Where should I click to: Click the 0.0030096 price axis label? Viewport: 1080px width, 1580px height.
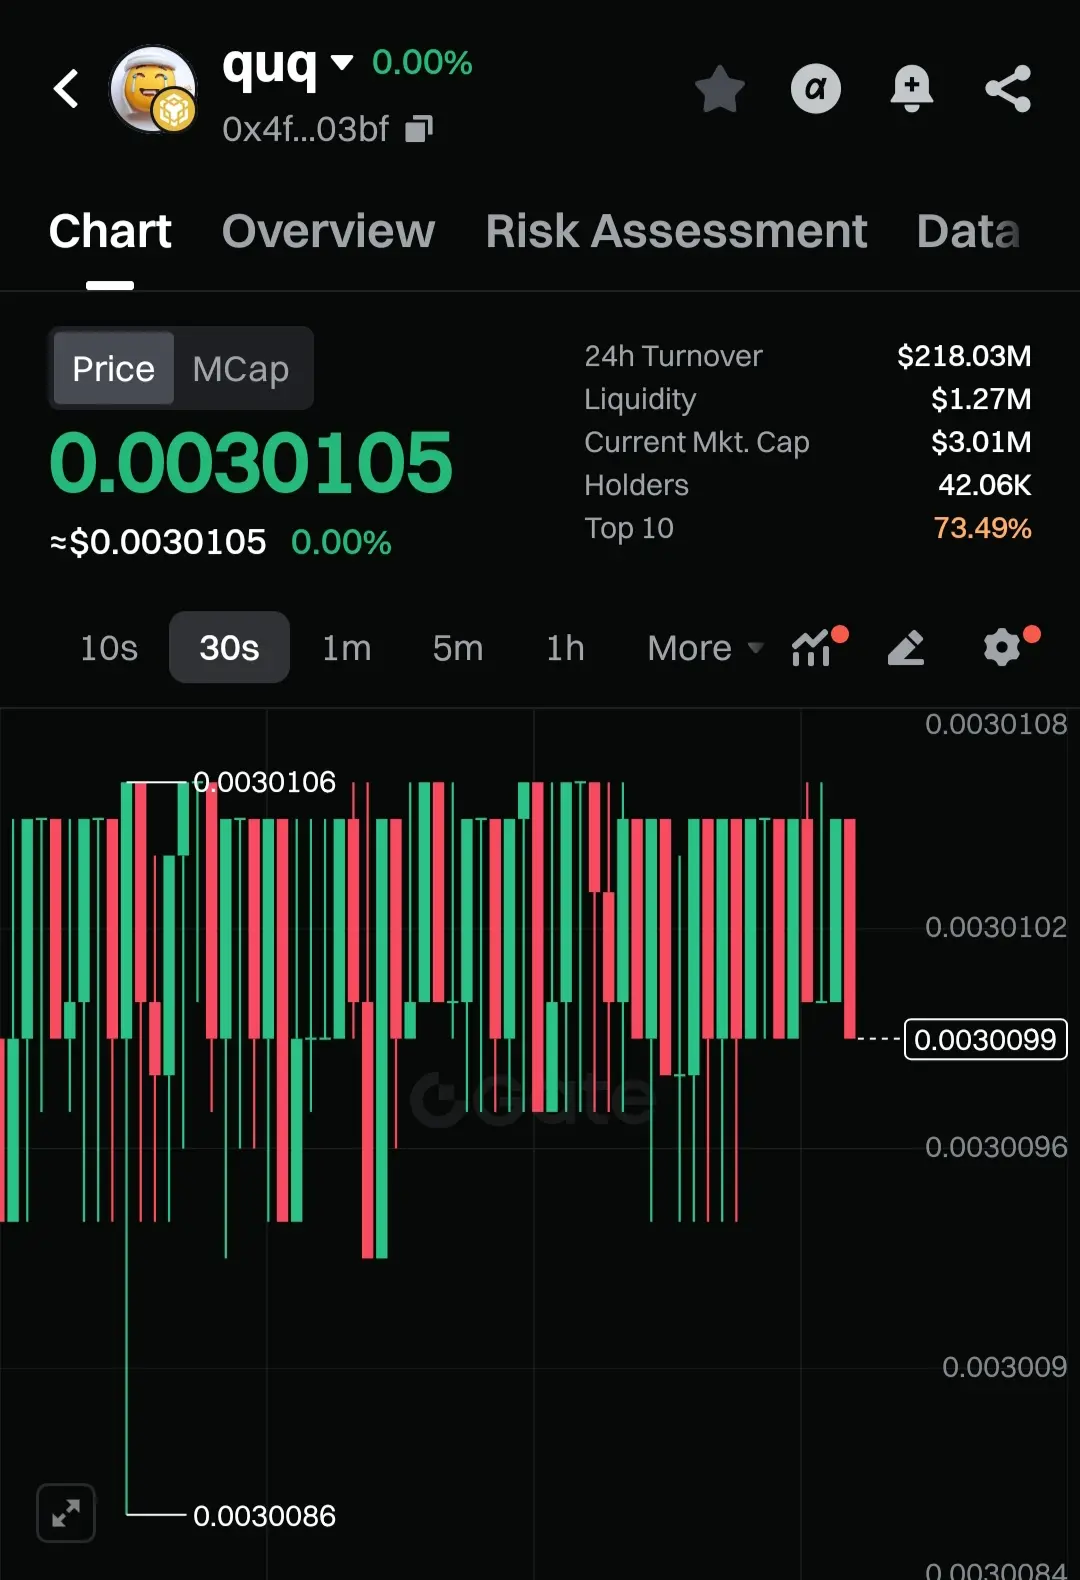tap(996, 1147)
